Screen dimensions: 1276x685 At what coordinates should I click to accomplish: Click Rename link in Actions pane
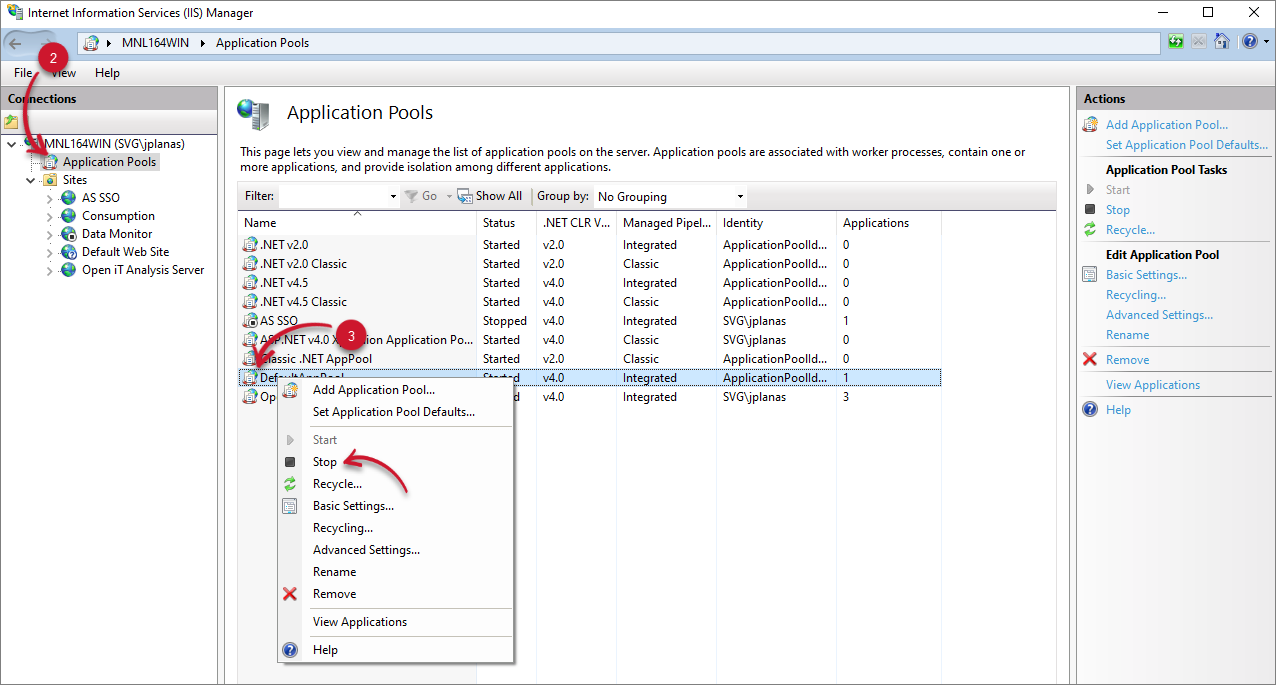click(1127, 335)
